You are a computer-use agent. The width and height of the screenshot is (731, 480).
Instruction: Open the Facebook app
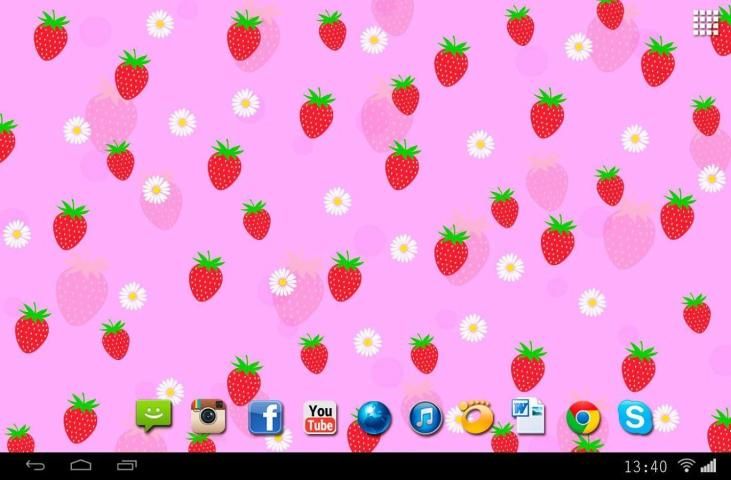coord(265,416)
